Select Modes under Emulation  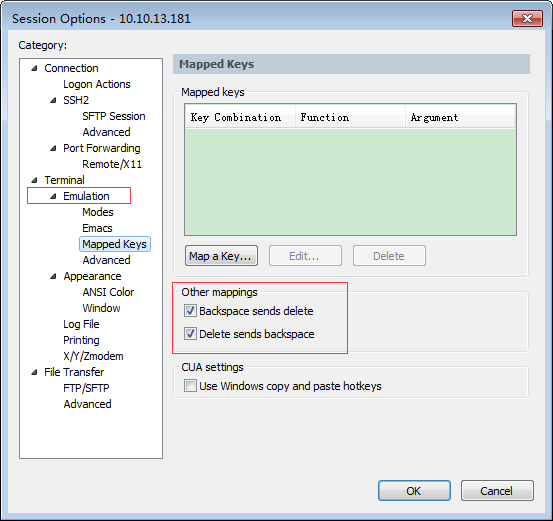[98, 212]
